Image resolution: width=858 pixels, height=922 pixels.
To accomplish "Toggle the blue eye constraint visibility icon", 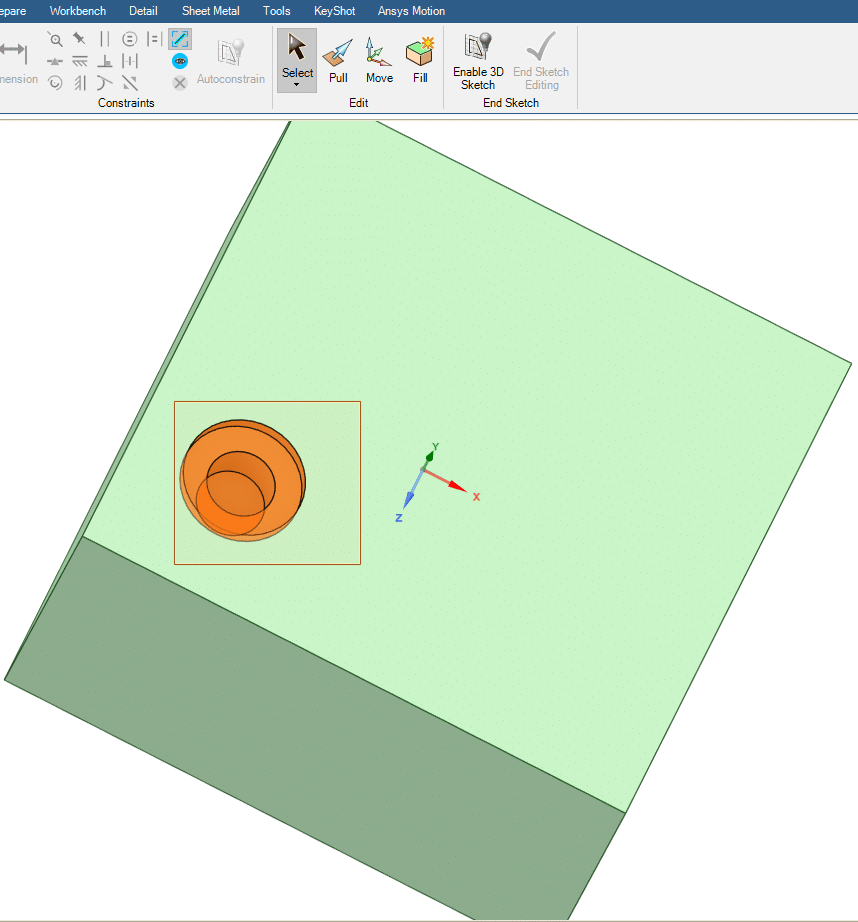I will tap(180, 61).
